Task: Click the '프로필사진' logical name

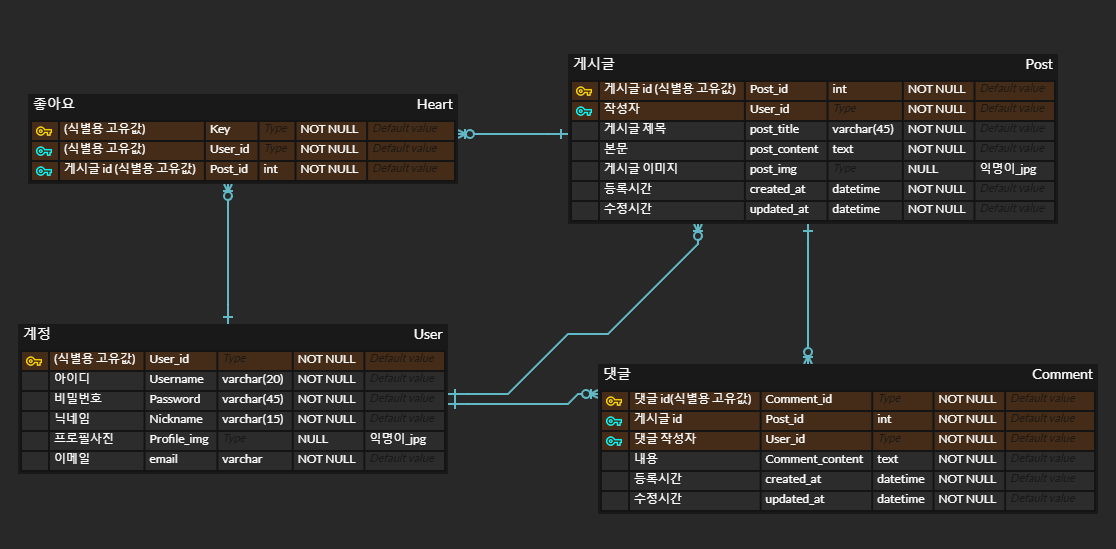Action: tap(83, 439)
